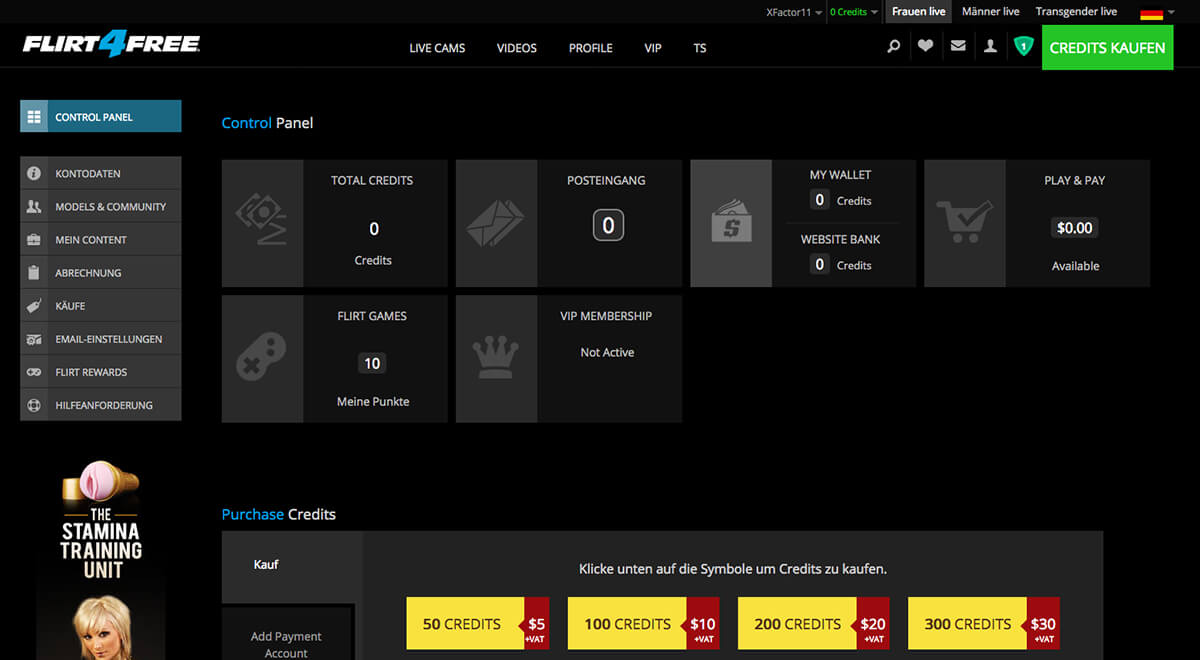The image size is (1200, 660).
Task: Click the Flirt Games points value 10
Action: pyautogui.click(x=372, y=364)
